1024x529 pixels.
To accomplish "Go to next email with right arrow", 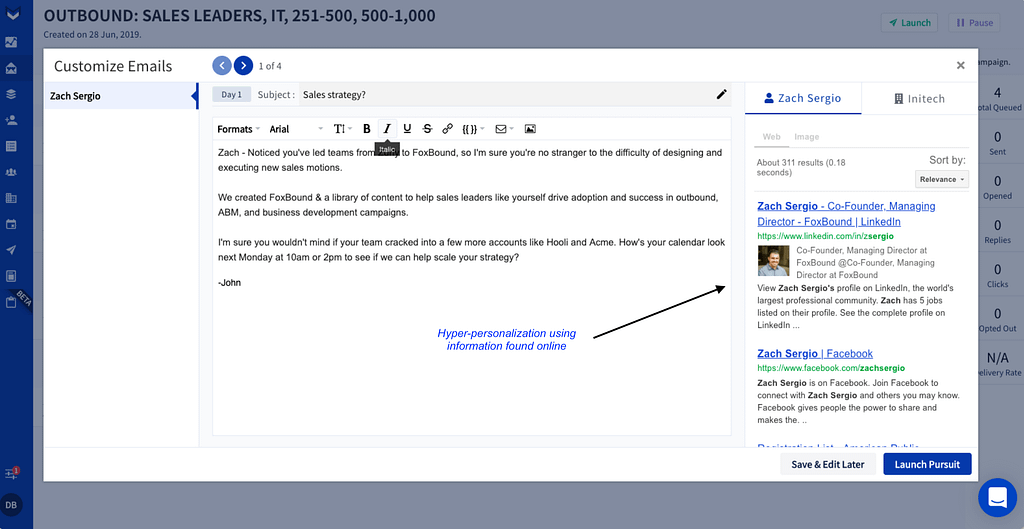I will coord(243,65).
